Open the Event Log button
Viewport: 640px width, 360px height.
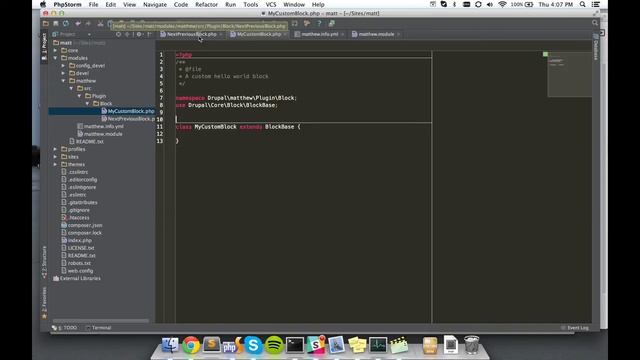[575, 328]
